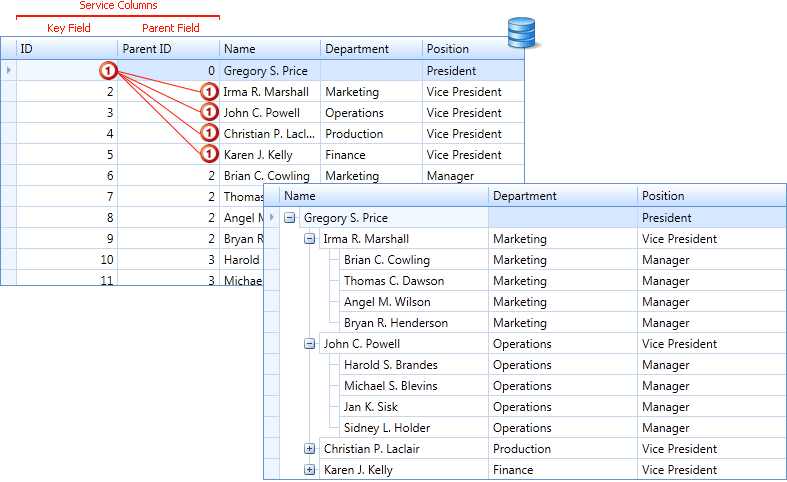The image size is (787, 482).
Task: Collapse the John C. Powell node
Action: pos(310,344)
